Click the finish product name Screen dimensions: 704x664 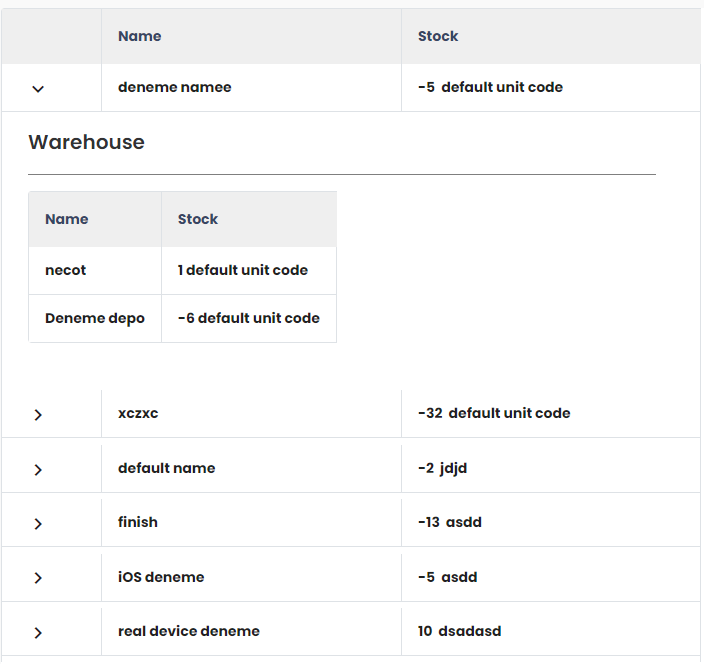tap(137, 522)
